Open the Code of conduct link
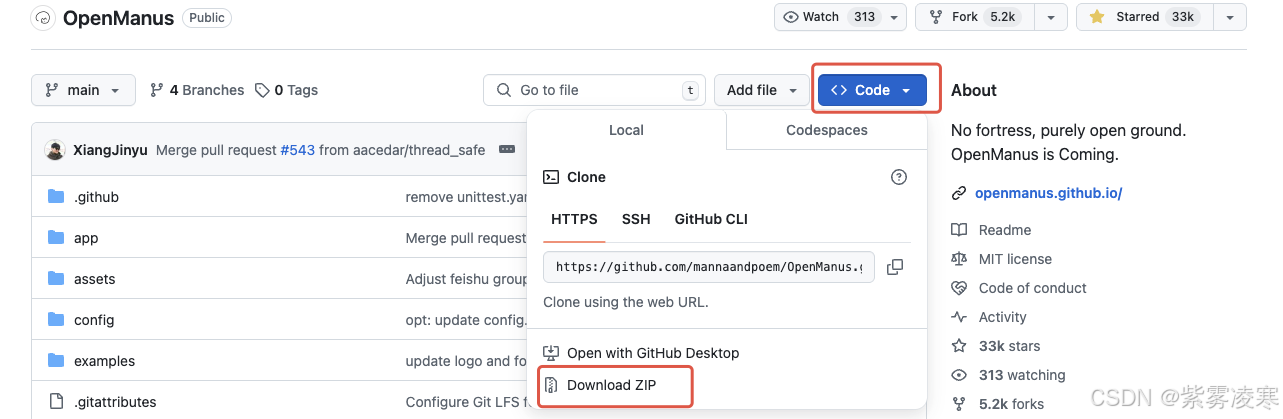This screenshot has height=419, width=1283. click(x=1033, y=288)
